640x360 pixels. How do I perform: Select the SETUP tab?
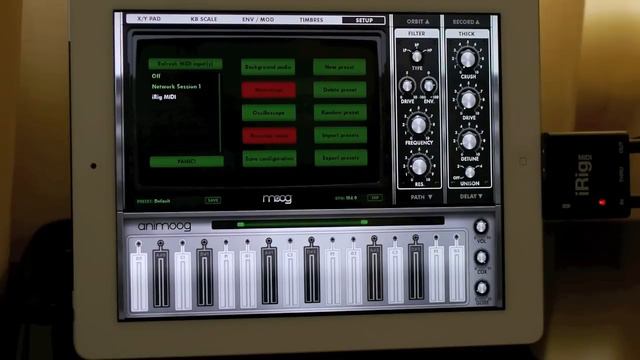pyautogui.click(x=364, y=20)
